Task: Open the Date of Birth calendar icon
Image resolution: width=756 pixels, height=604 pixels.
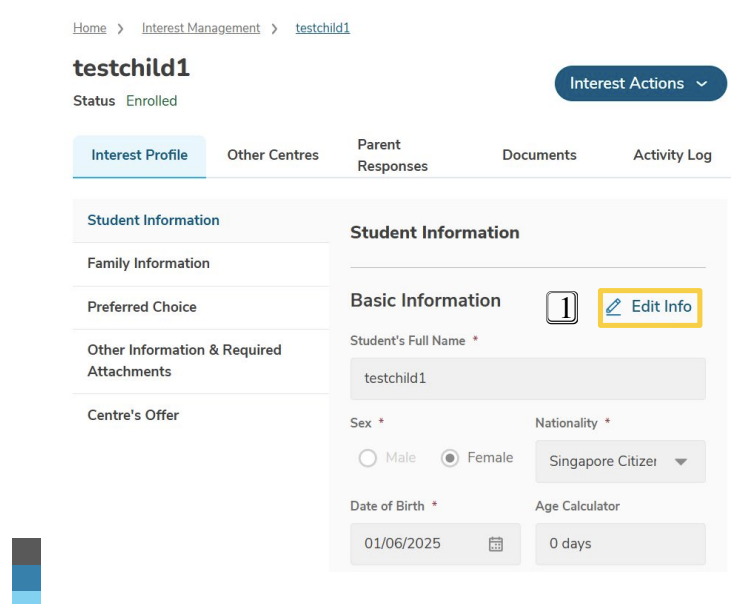Action: tap(496, 544)
